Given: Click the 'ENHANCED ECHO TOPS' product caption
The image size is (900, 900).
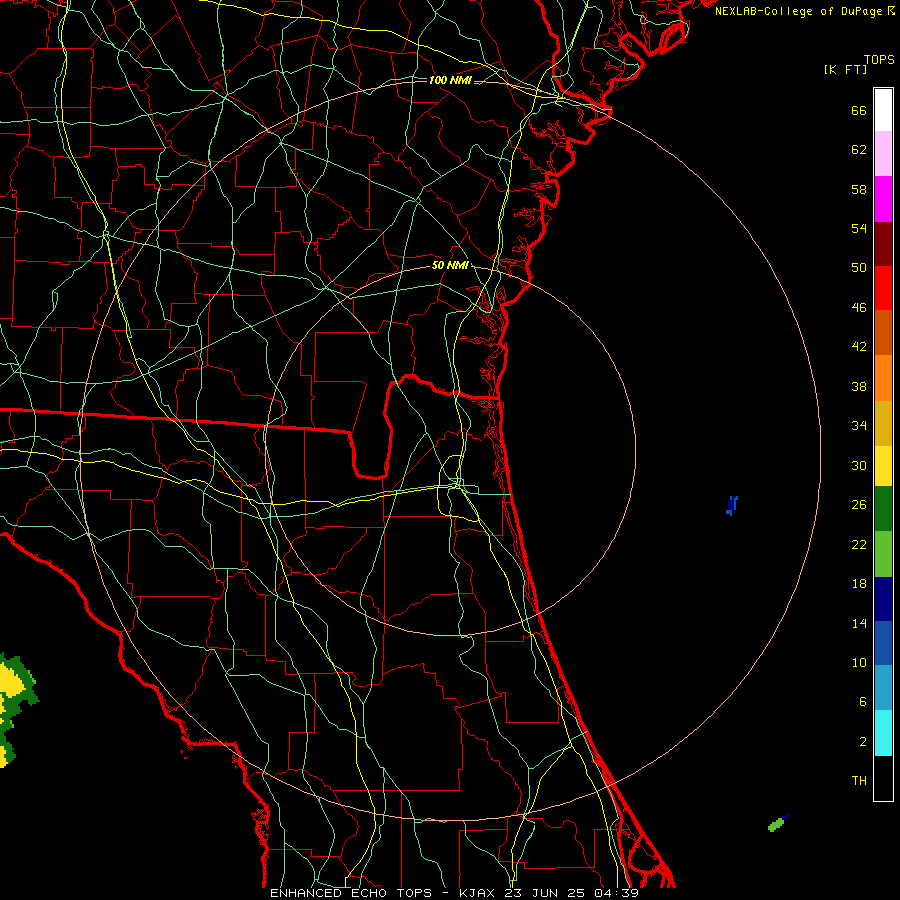Looking at the screenshot, I should coord(351,893).
